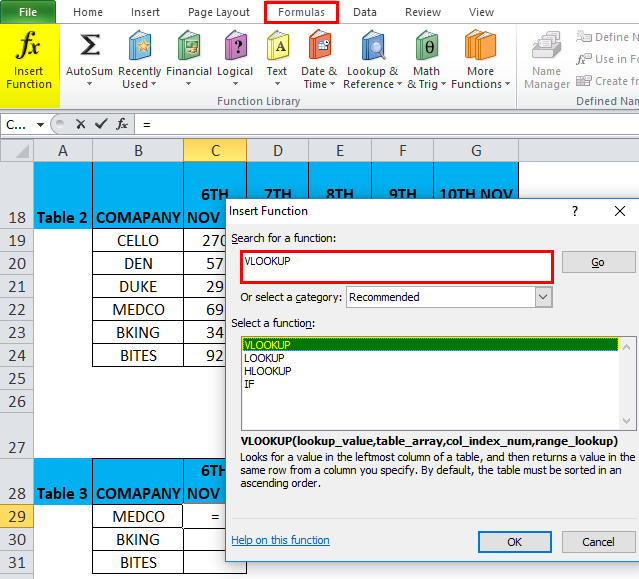Click the dialog help question mark

(x=575, y=211)
